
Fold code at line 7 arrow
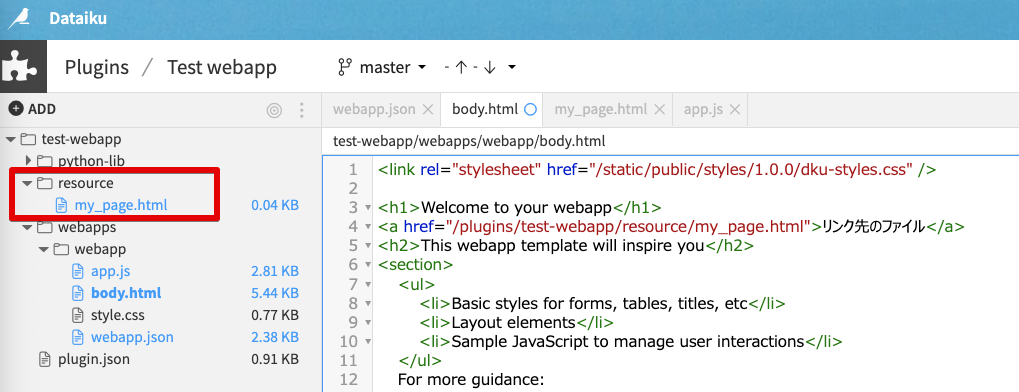coord(367,285)
